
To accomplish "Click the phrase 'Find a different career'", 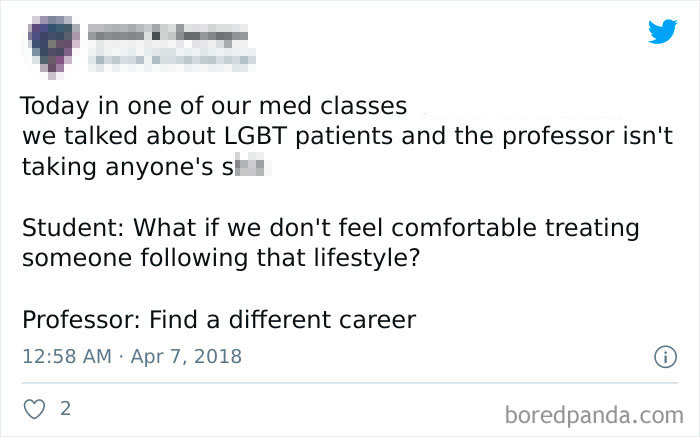I will coord(282,320).
